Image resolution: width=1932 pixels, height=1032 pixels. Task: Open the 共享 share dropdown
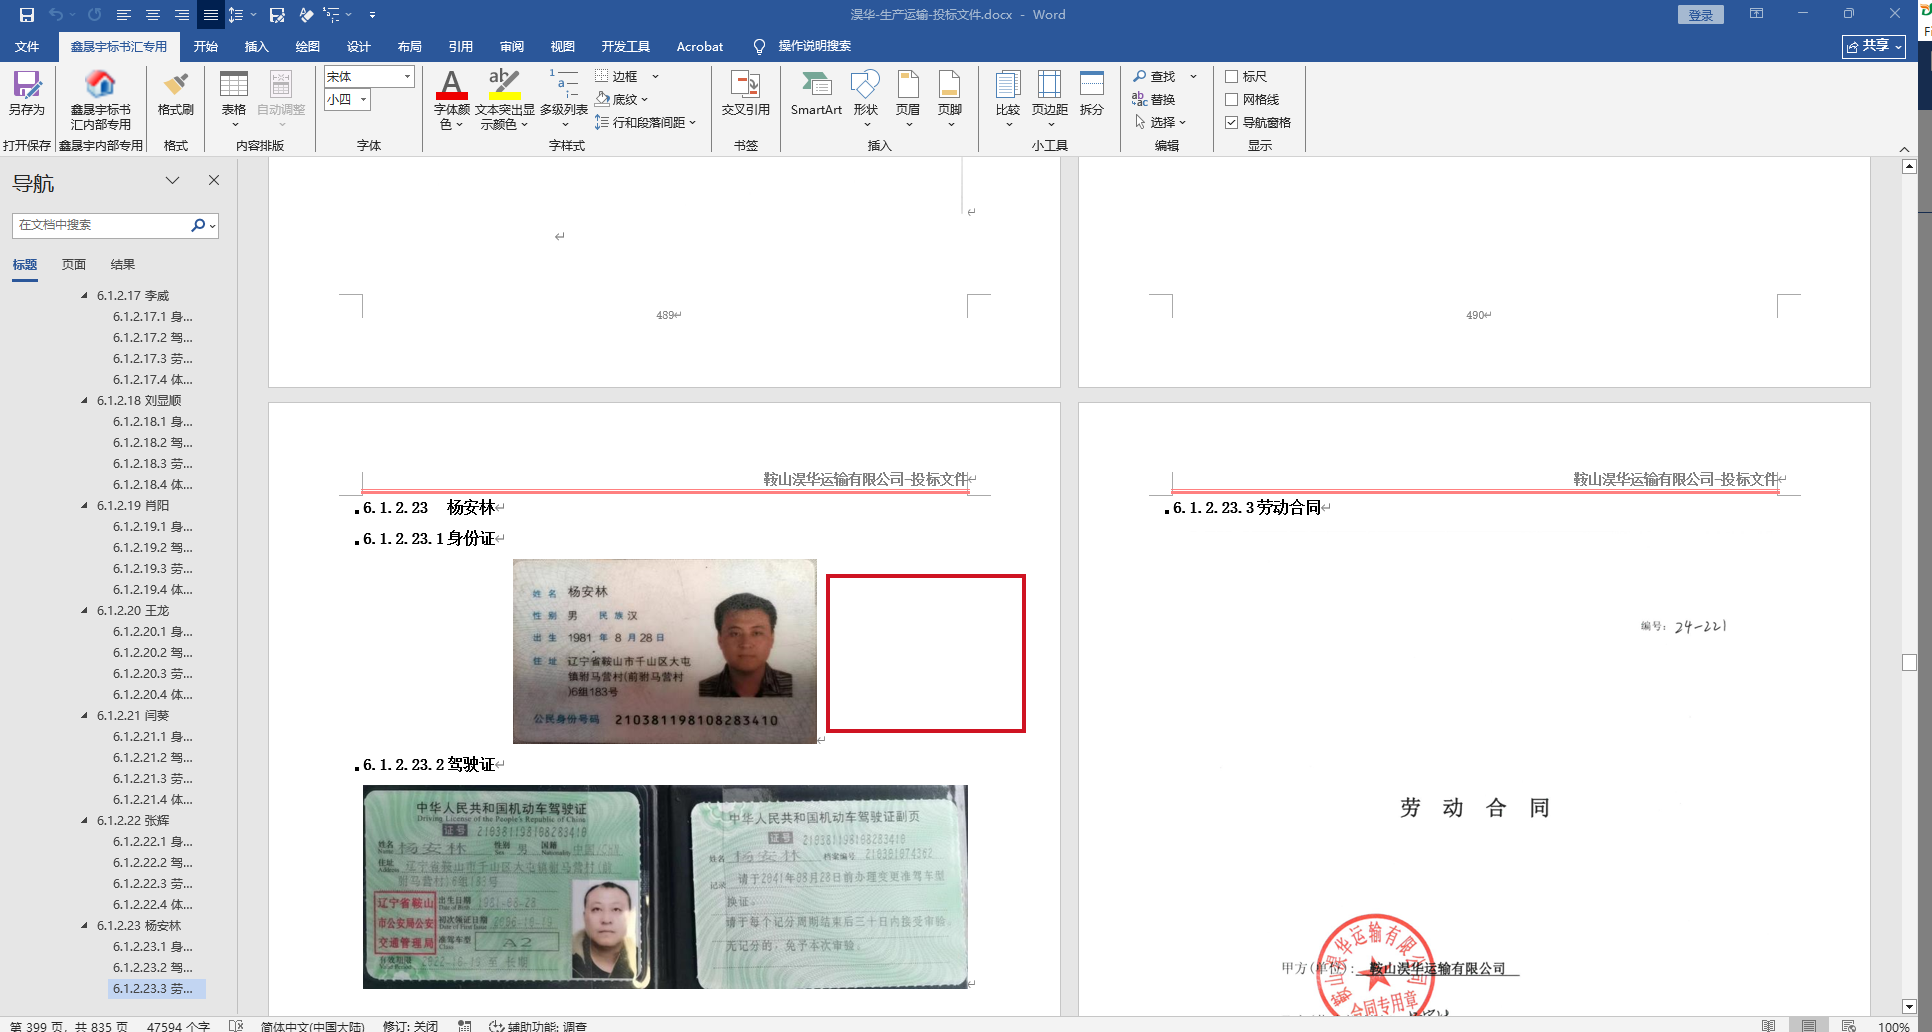pyautogui.click(x=1874, y=46)
